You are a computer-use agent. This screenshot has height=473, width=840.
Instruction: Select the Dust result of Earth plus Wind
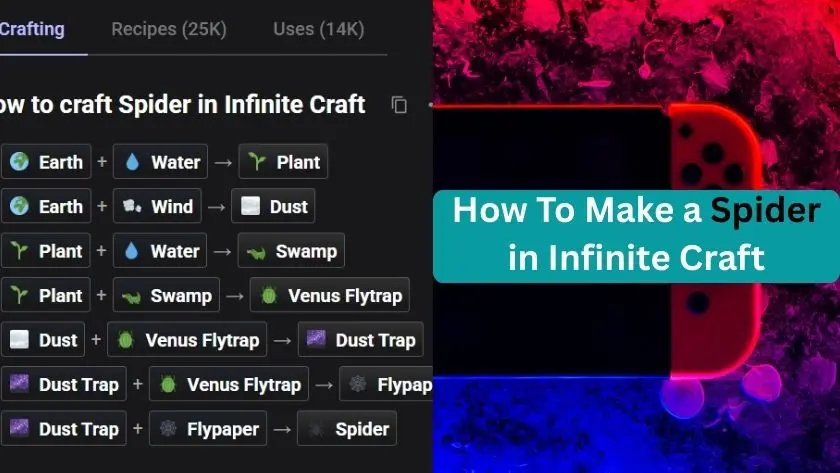[273, 206]
